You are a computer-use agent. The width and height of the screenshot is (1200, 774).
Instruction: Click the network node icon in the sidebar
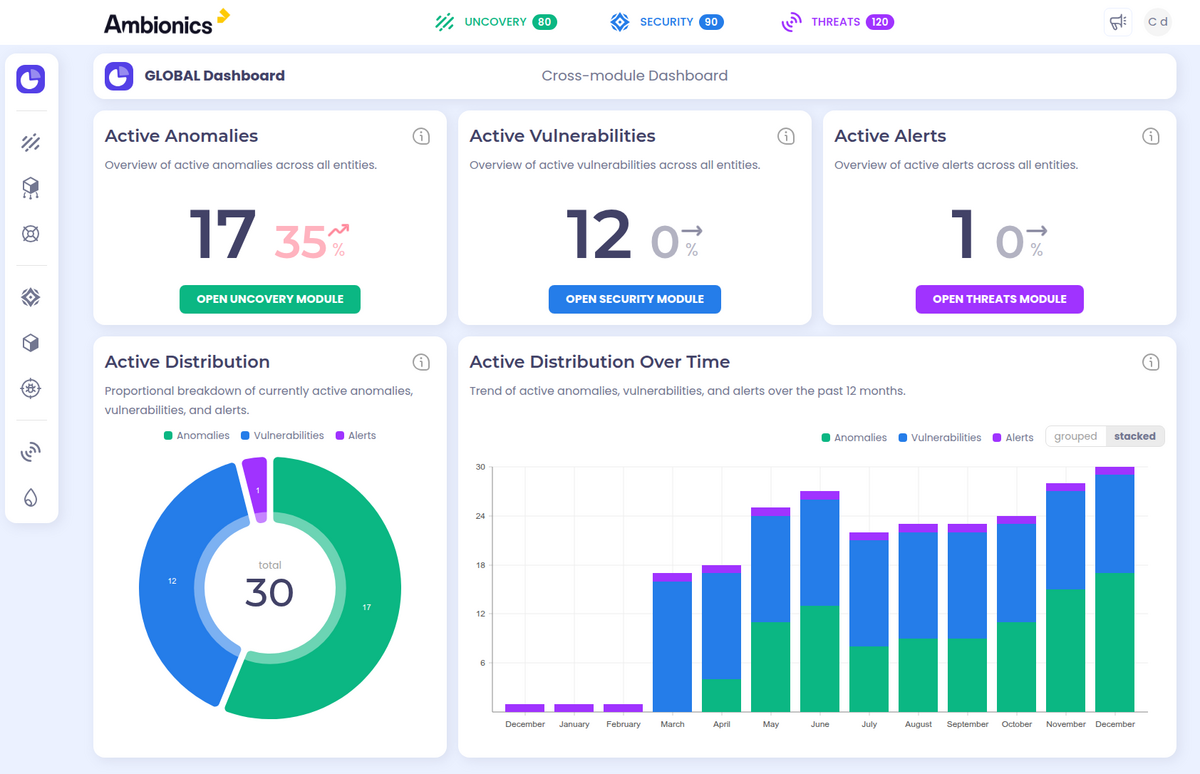pyautogui.click(x=31, y=187)
